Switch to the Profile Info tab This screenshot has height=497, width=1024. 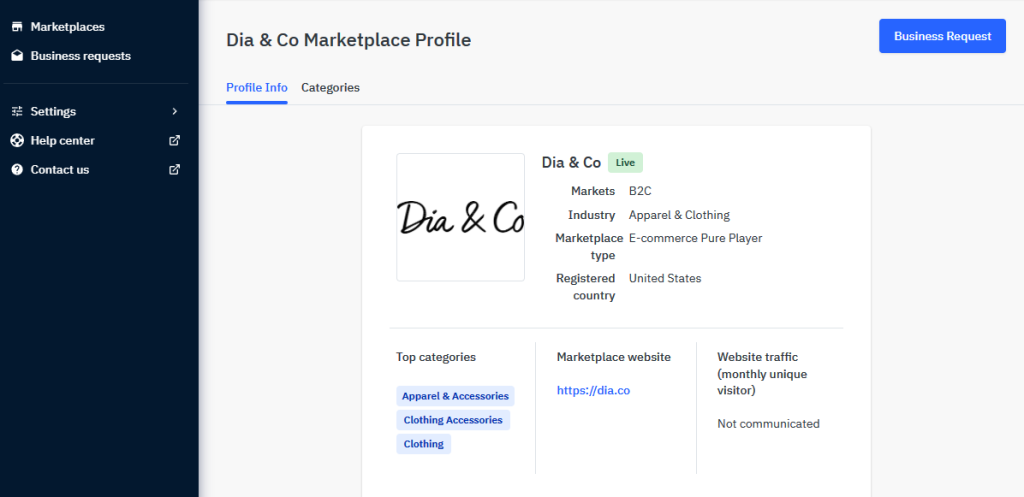coord(257,88)
